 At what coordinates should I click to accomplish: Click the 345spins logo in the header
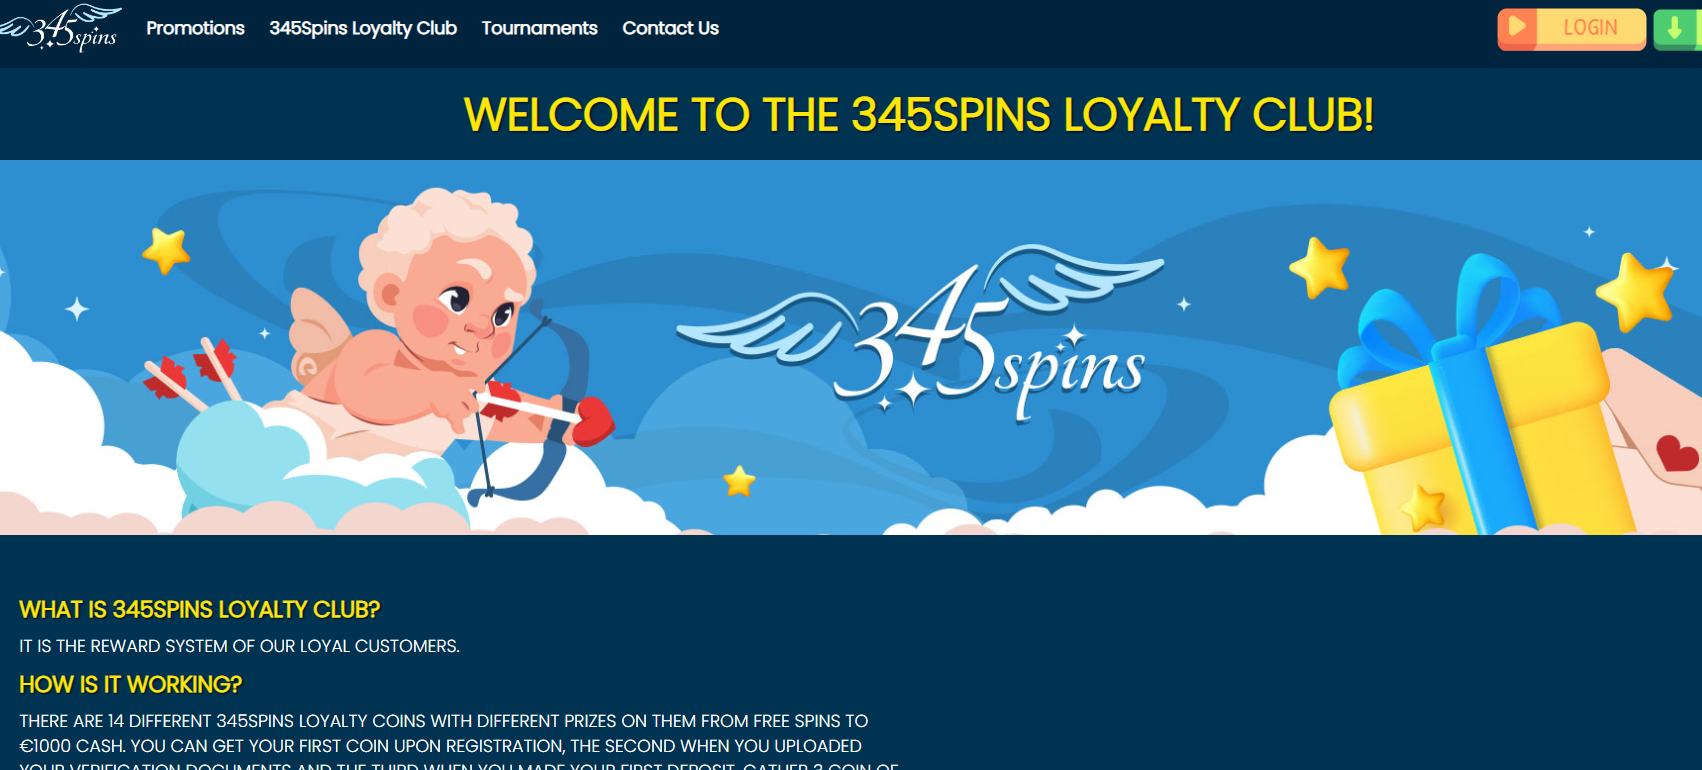click(62, 28)
